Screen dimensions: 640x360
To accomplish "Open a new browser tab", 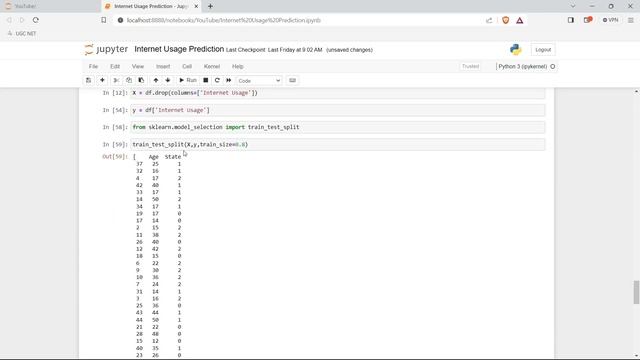I will [210, 7].
